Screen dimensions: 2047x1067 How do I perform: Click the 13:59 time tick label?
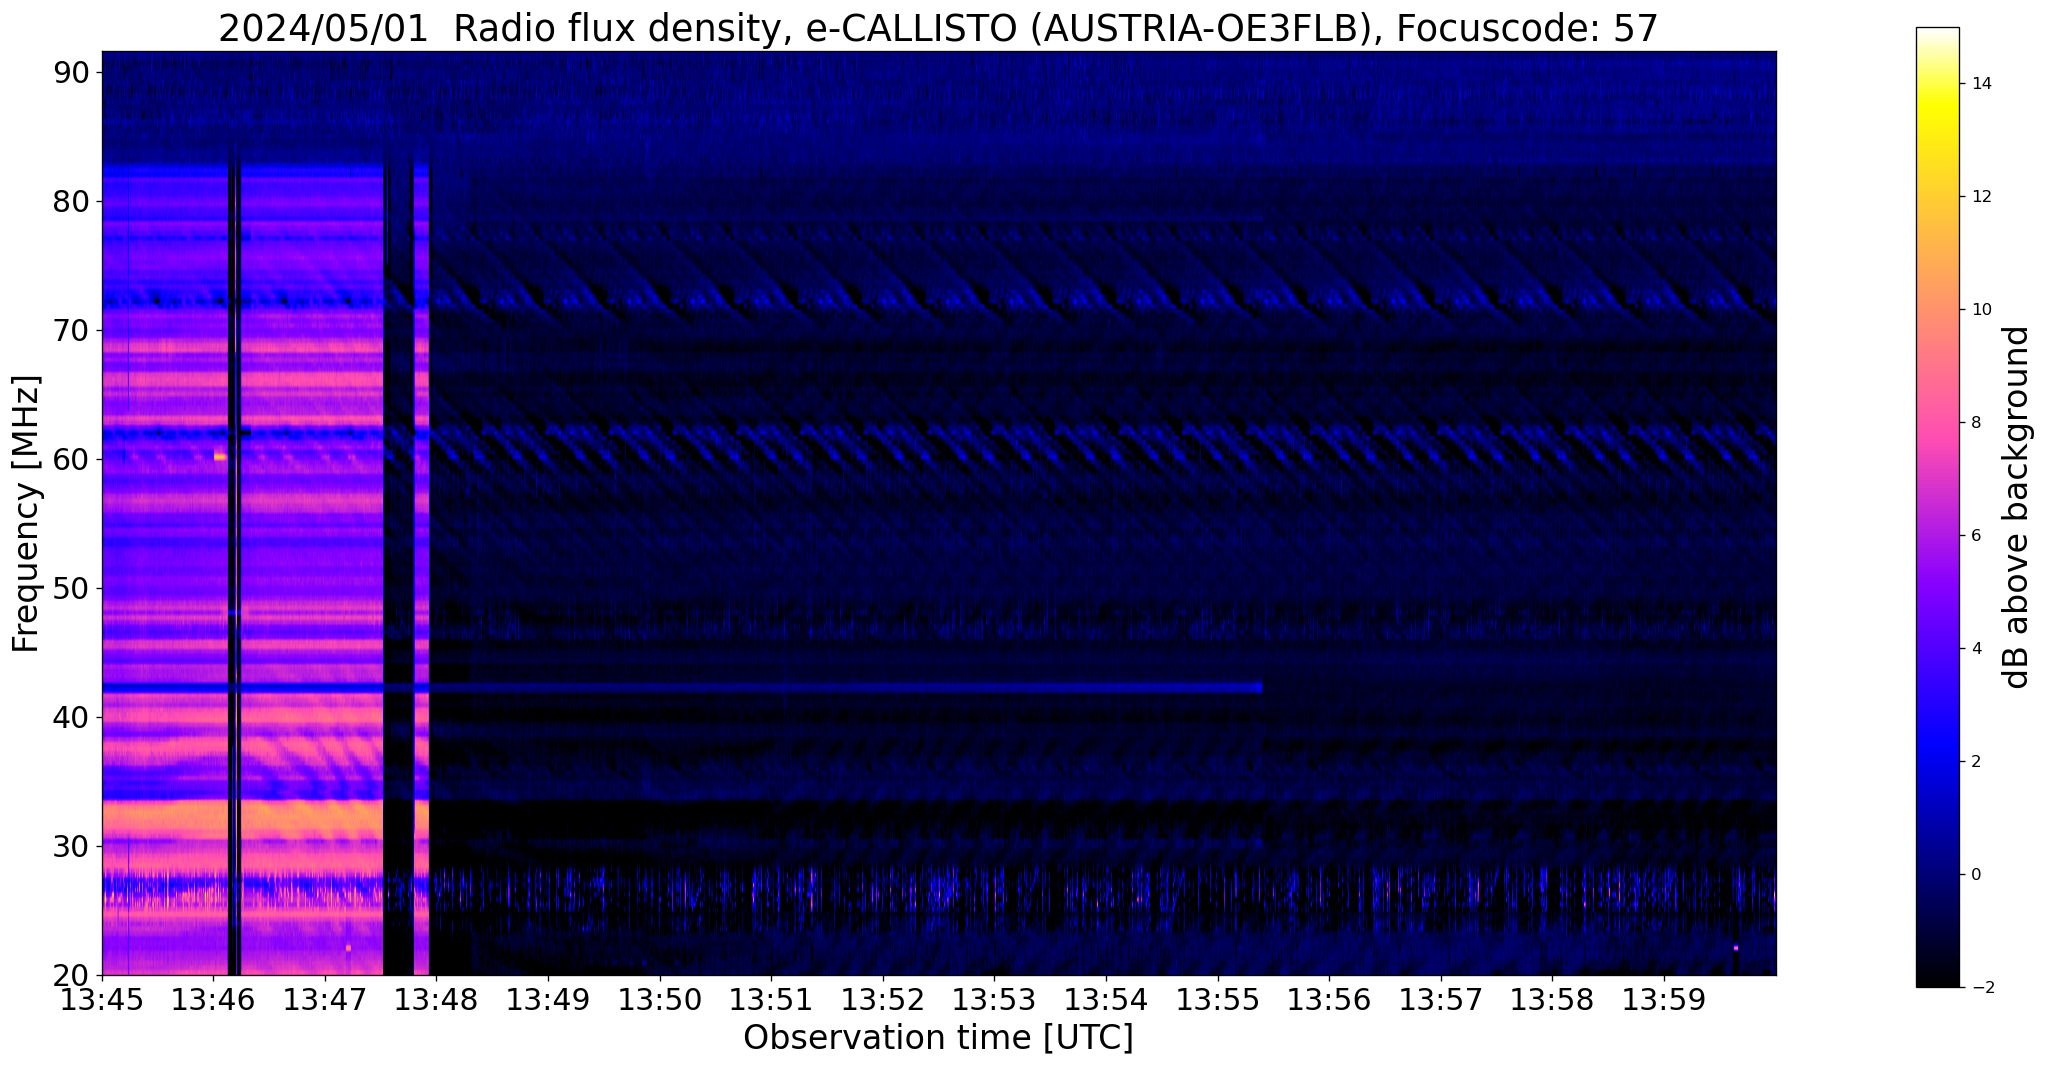click(x=1664, y=1000)
